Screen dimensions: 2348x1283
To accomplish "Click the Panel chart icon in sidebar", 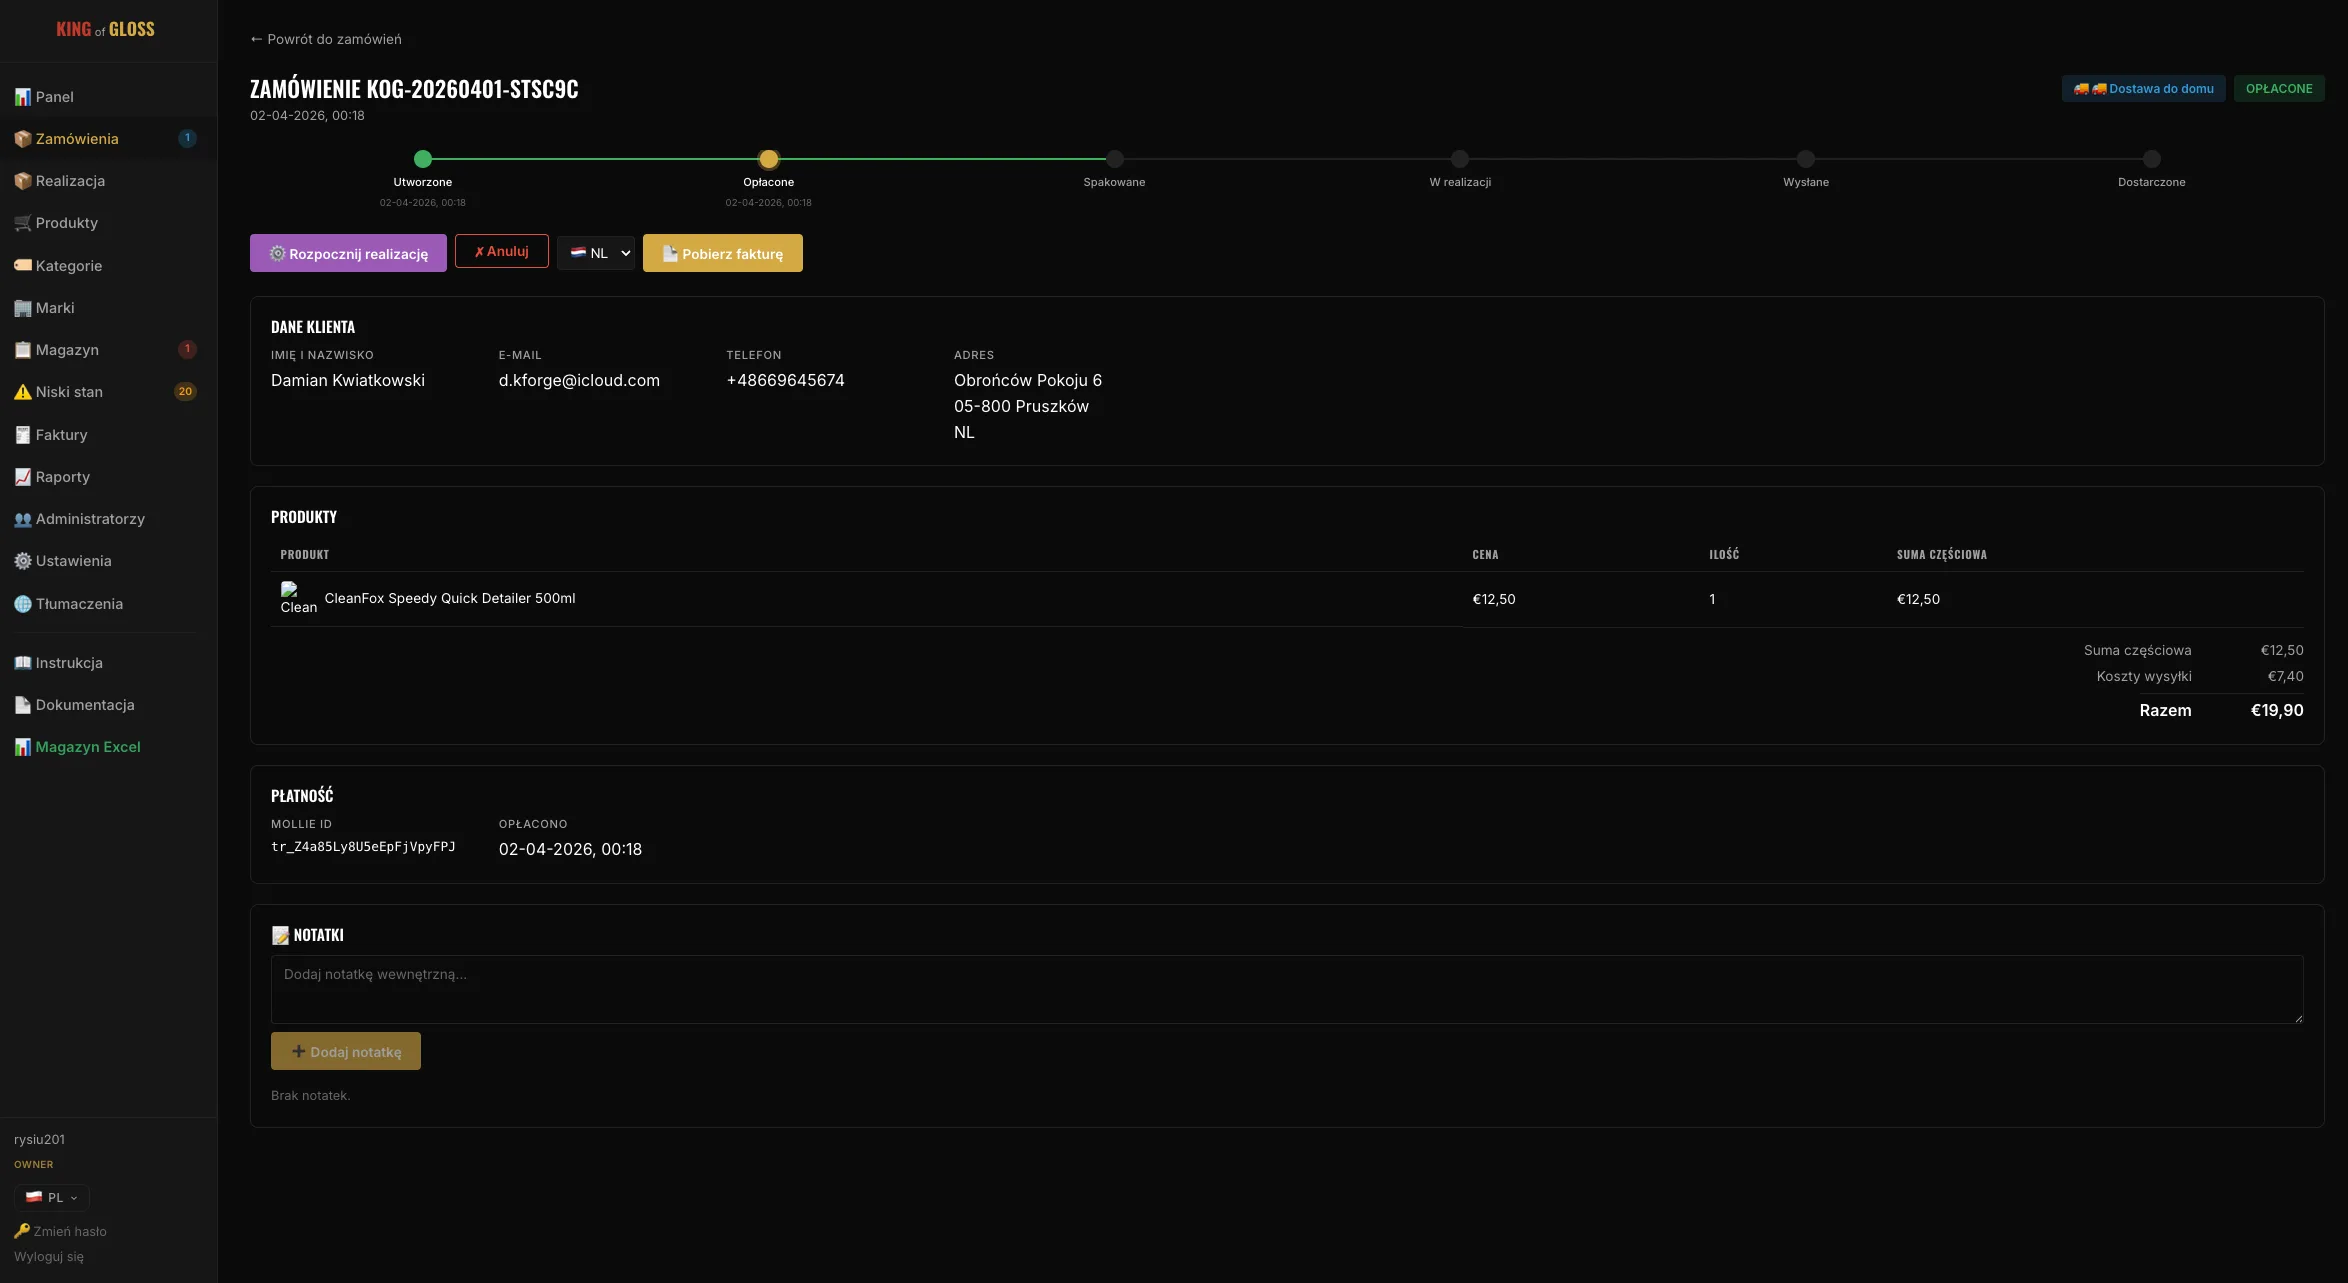I will click(x=22, y=97).
